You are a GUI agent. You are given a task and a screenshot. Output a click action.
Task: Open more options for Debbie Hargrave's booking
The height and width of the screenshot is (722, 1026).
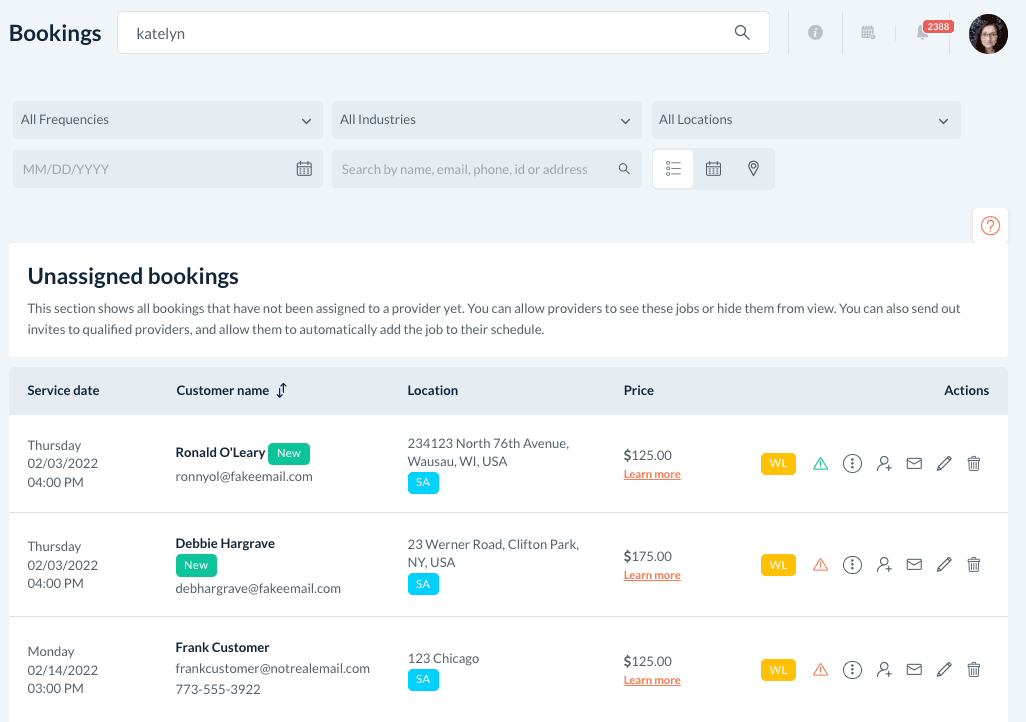pos(852,565)
